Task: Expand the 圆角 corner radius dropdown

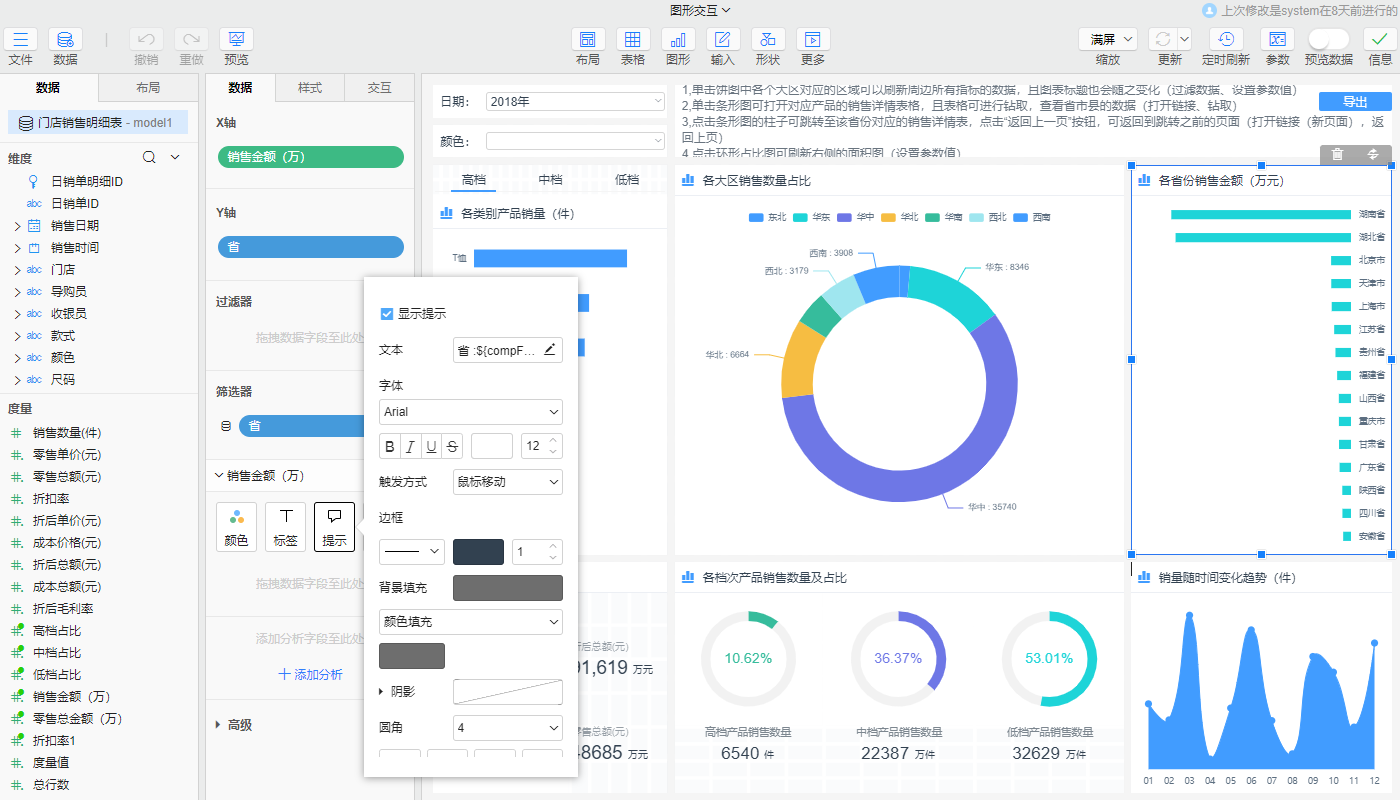Action: (x=507, y=727)
